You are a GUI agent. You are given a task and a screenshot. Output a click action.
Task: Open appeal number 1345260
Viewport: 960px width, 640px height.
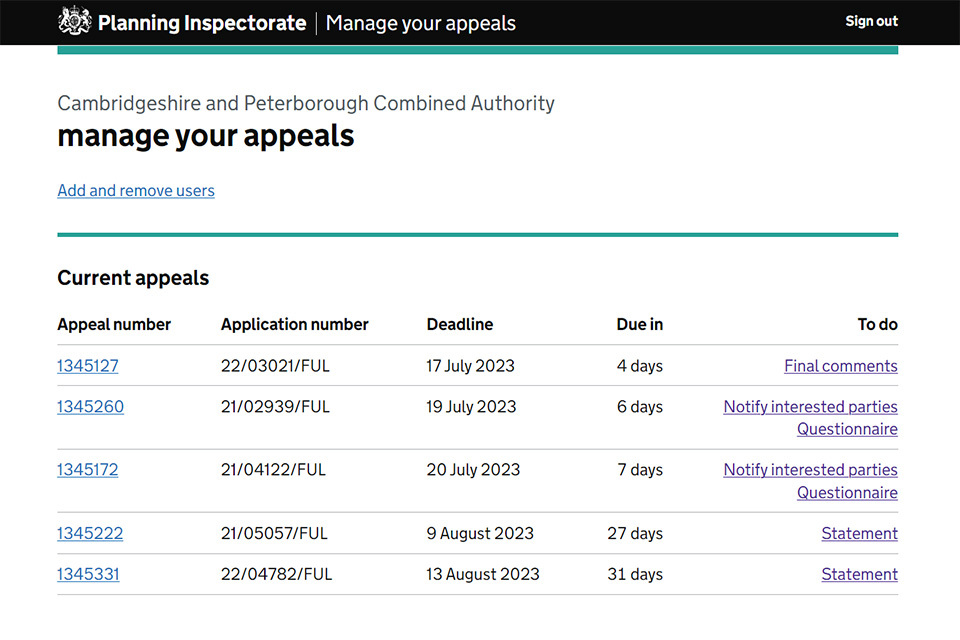point(91,407)
